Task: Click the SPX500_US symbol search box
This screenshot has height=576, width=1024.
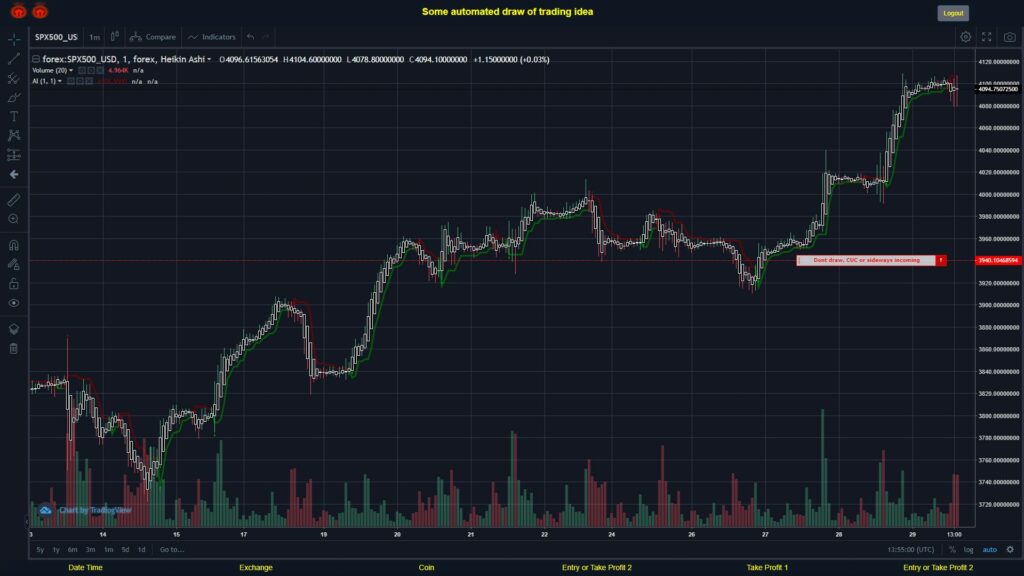Action: (56, 37)
